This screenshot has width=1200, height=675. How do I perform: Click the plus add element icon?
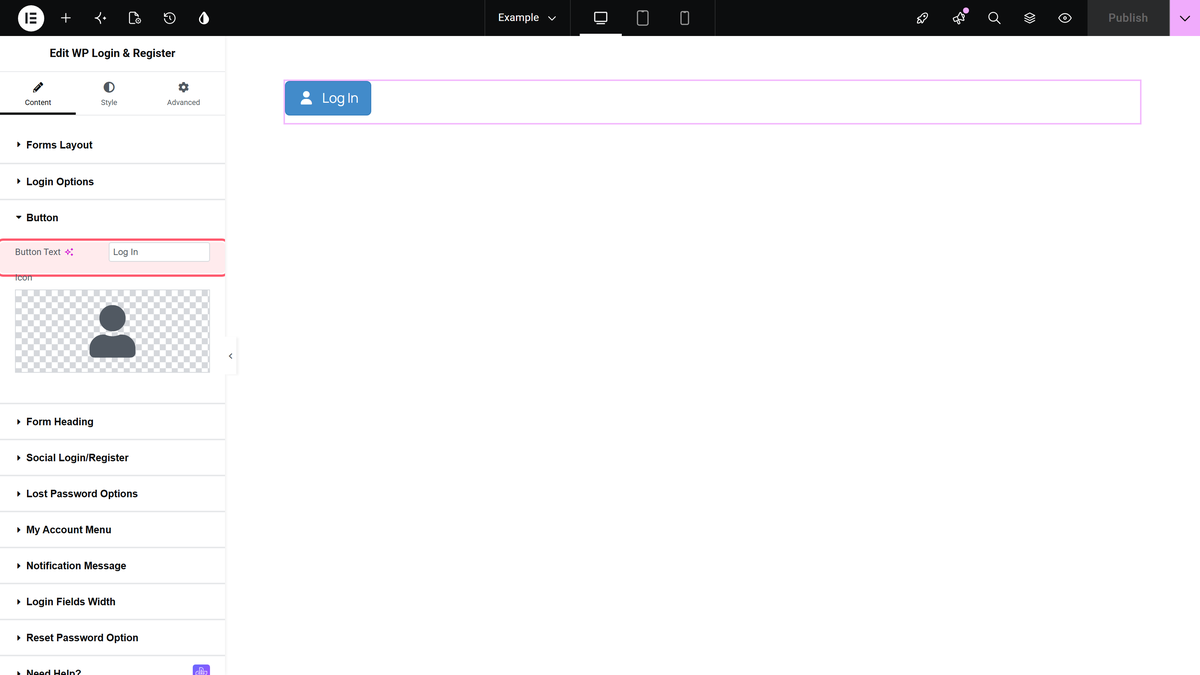point(66,18)
